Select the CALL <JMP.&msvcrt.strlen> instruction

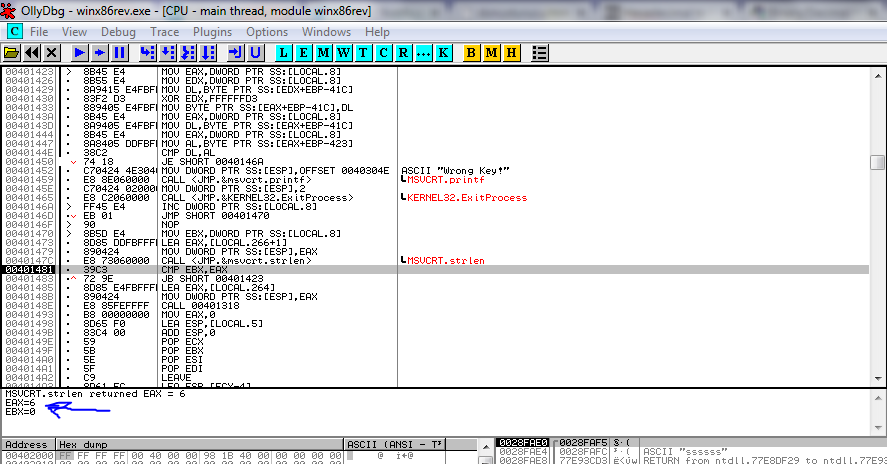point(236,261)
